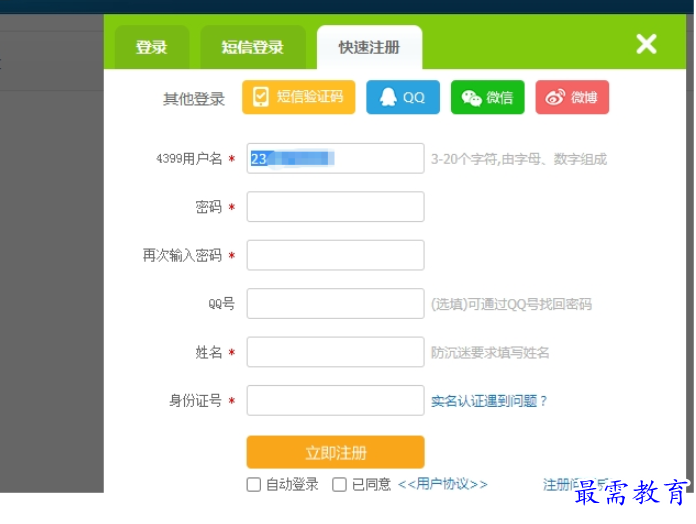This screenshot has width=696, height=524.
Task: Log in with 短信验证码 button
Action: [x=299, y=97]
